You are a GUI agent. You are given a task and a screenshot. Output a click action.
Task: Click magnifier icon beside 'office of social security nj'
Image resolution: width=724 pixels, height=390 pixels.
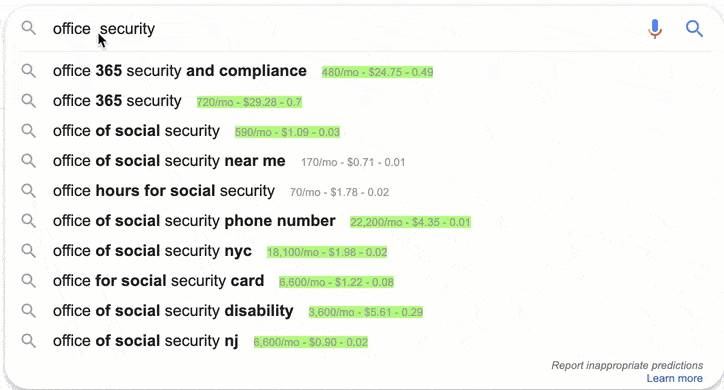(x=29, y=341)
